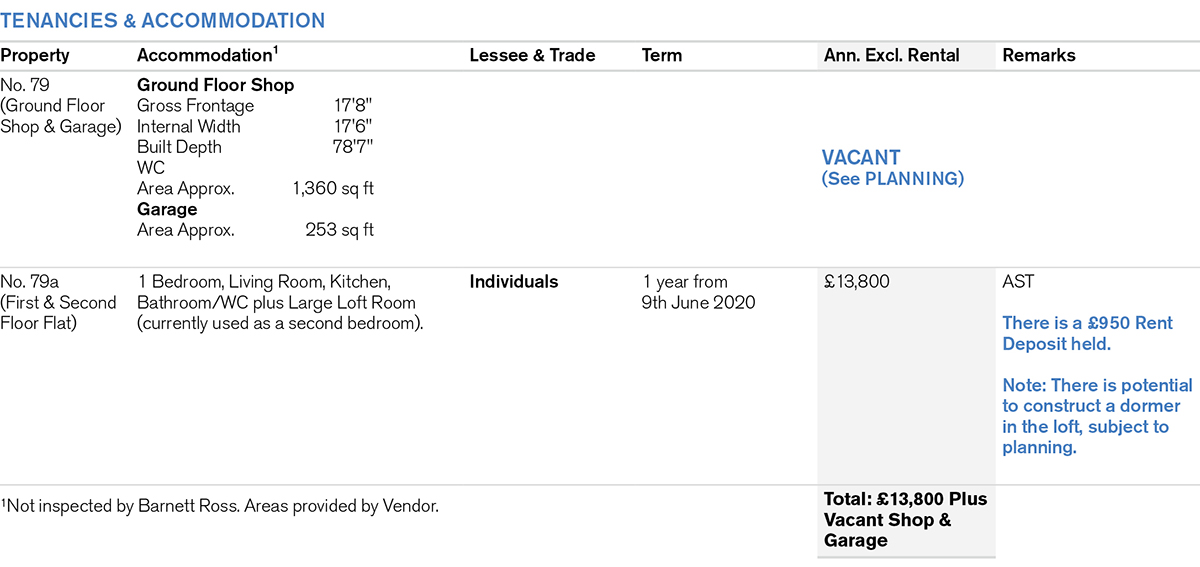Select the No. 79 property cell
1200x567 pixels.
point(60,106)
